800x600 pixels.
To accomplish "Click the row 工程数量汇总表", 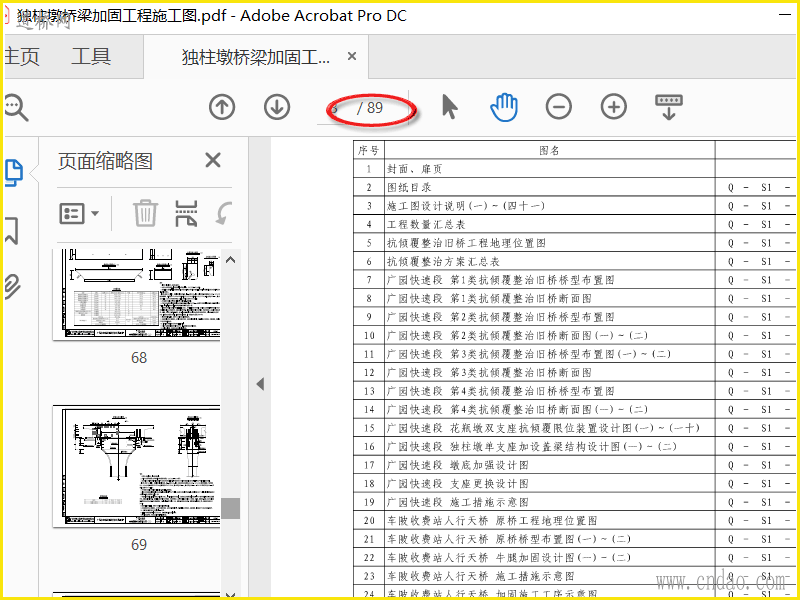I will 574,224.
